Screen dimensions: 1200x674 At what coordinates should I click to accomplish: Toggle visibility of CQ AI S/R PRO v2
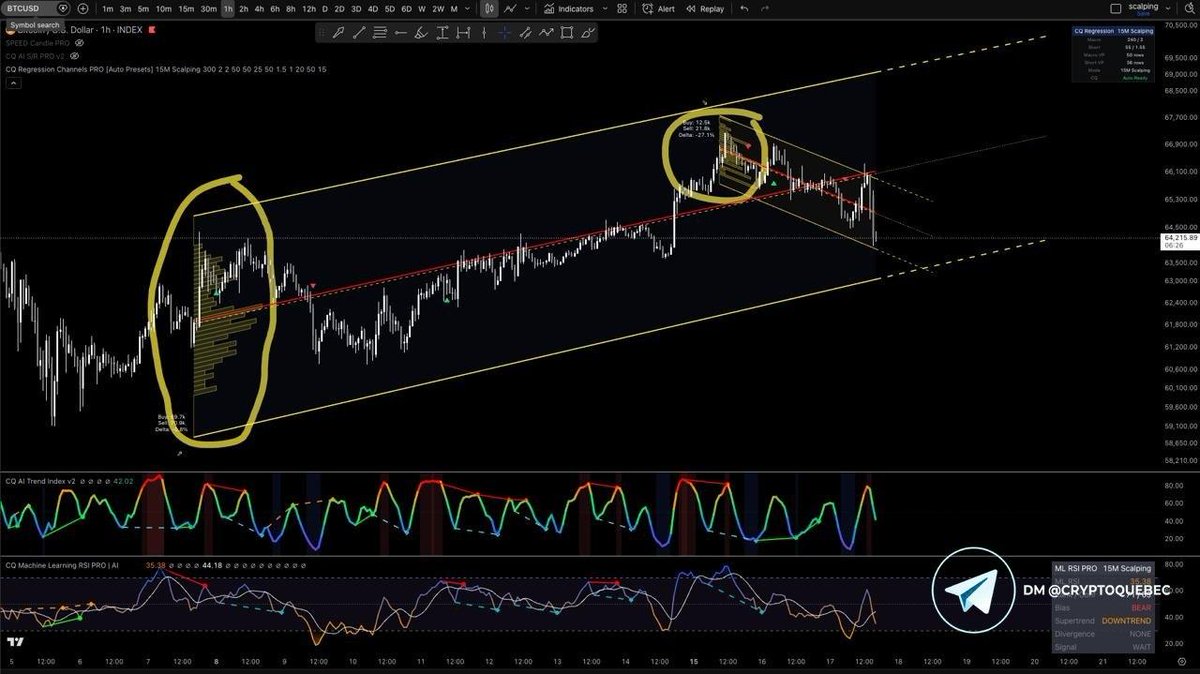74,56
